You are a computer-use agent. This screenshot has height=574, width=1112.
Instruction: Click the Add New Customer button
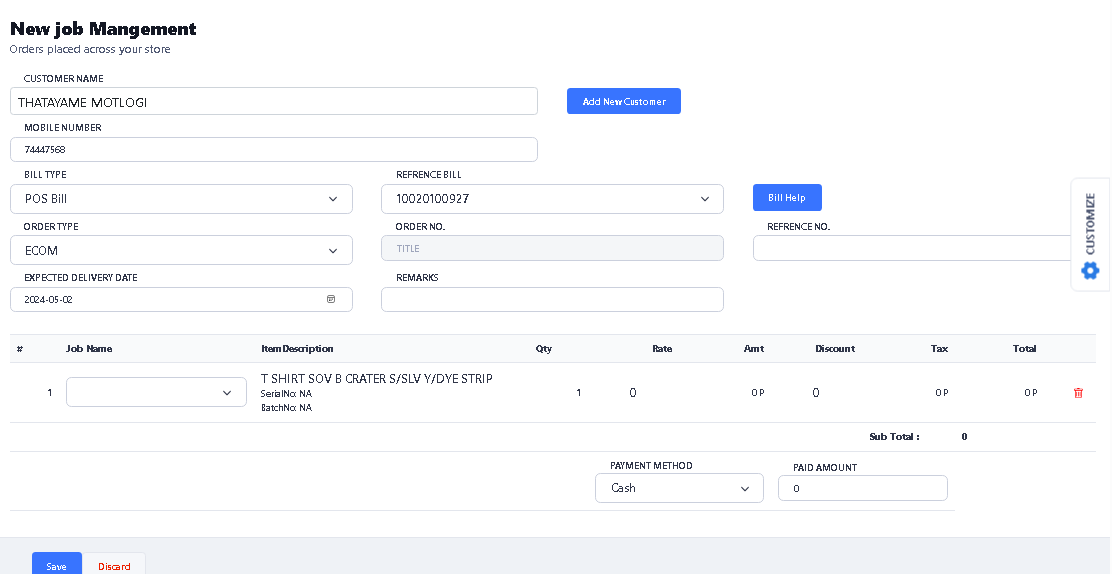tap(623, 101)
